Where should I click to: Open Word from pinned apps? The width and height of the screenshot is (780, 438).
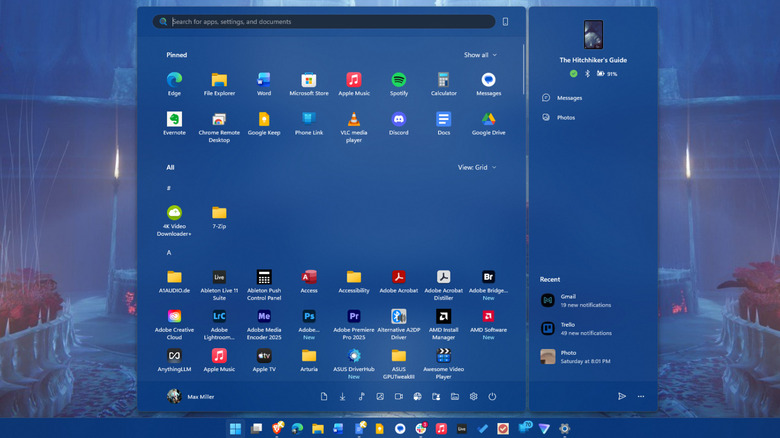[264, 84]
